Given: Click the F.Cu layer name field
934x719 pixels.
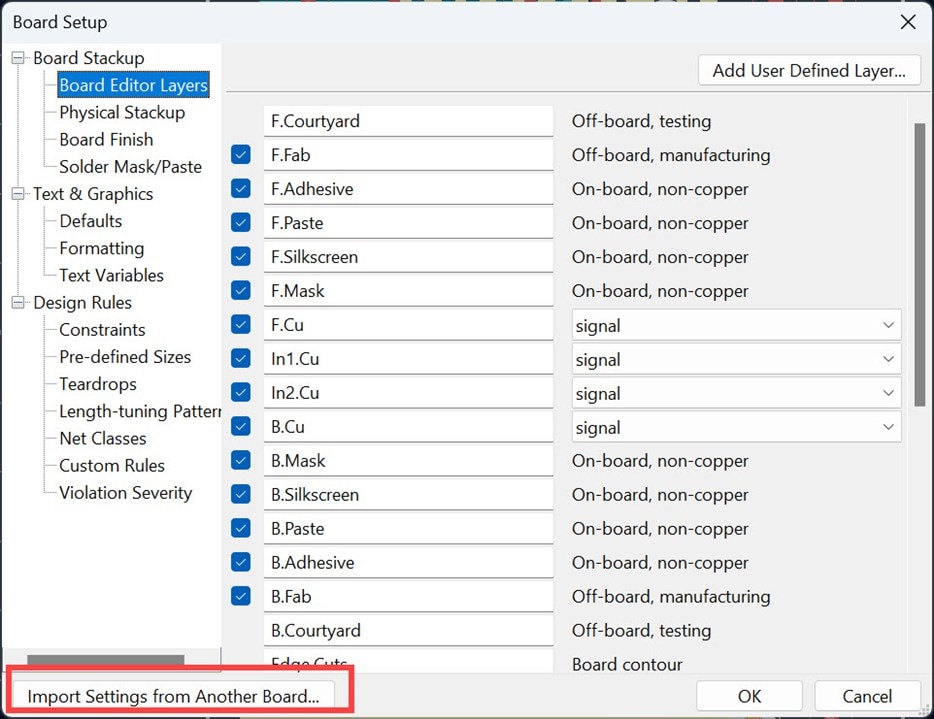Looking at the screenshot, I should pyautogui.click(x=408, y=325).
